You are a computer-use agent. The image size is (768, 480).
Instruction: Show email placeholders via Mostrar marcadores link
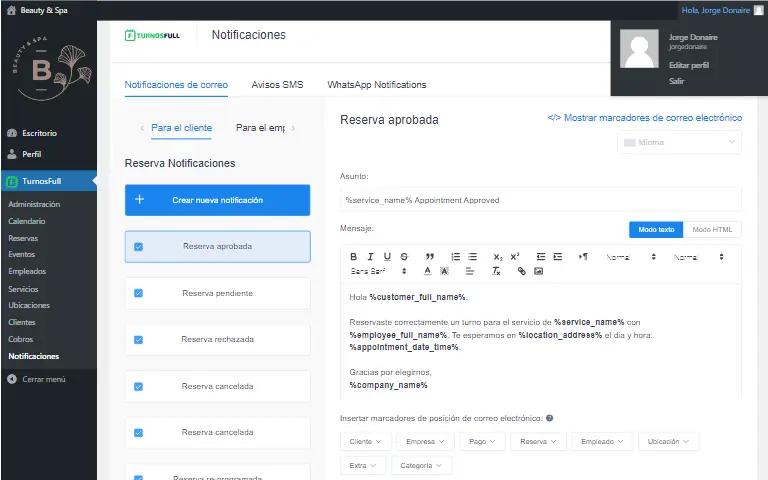click(645, 118)
